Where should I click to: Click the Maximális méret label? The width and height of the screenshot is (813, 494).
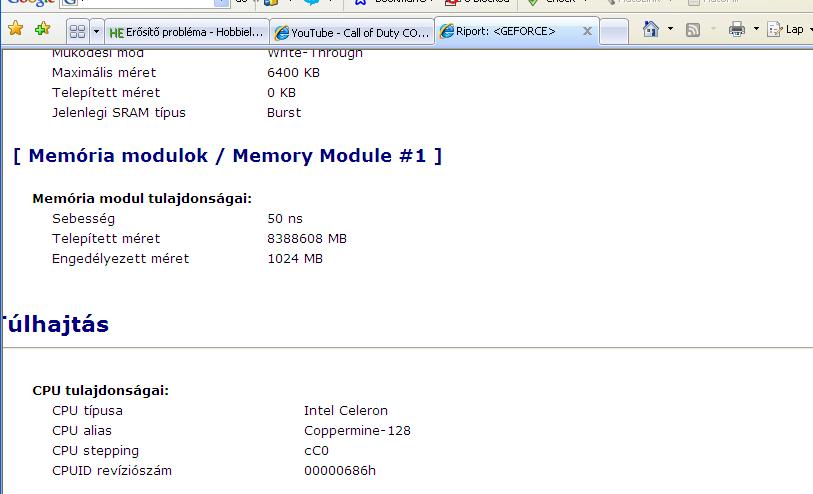tap(104, 73)
